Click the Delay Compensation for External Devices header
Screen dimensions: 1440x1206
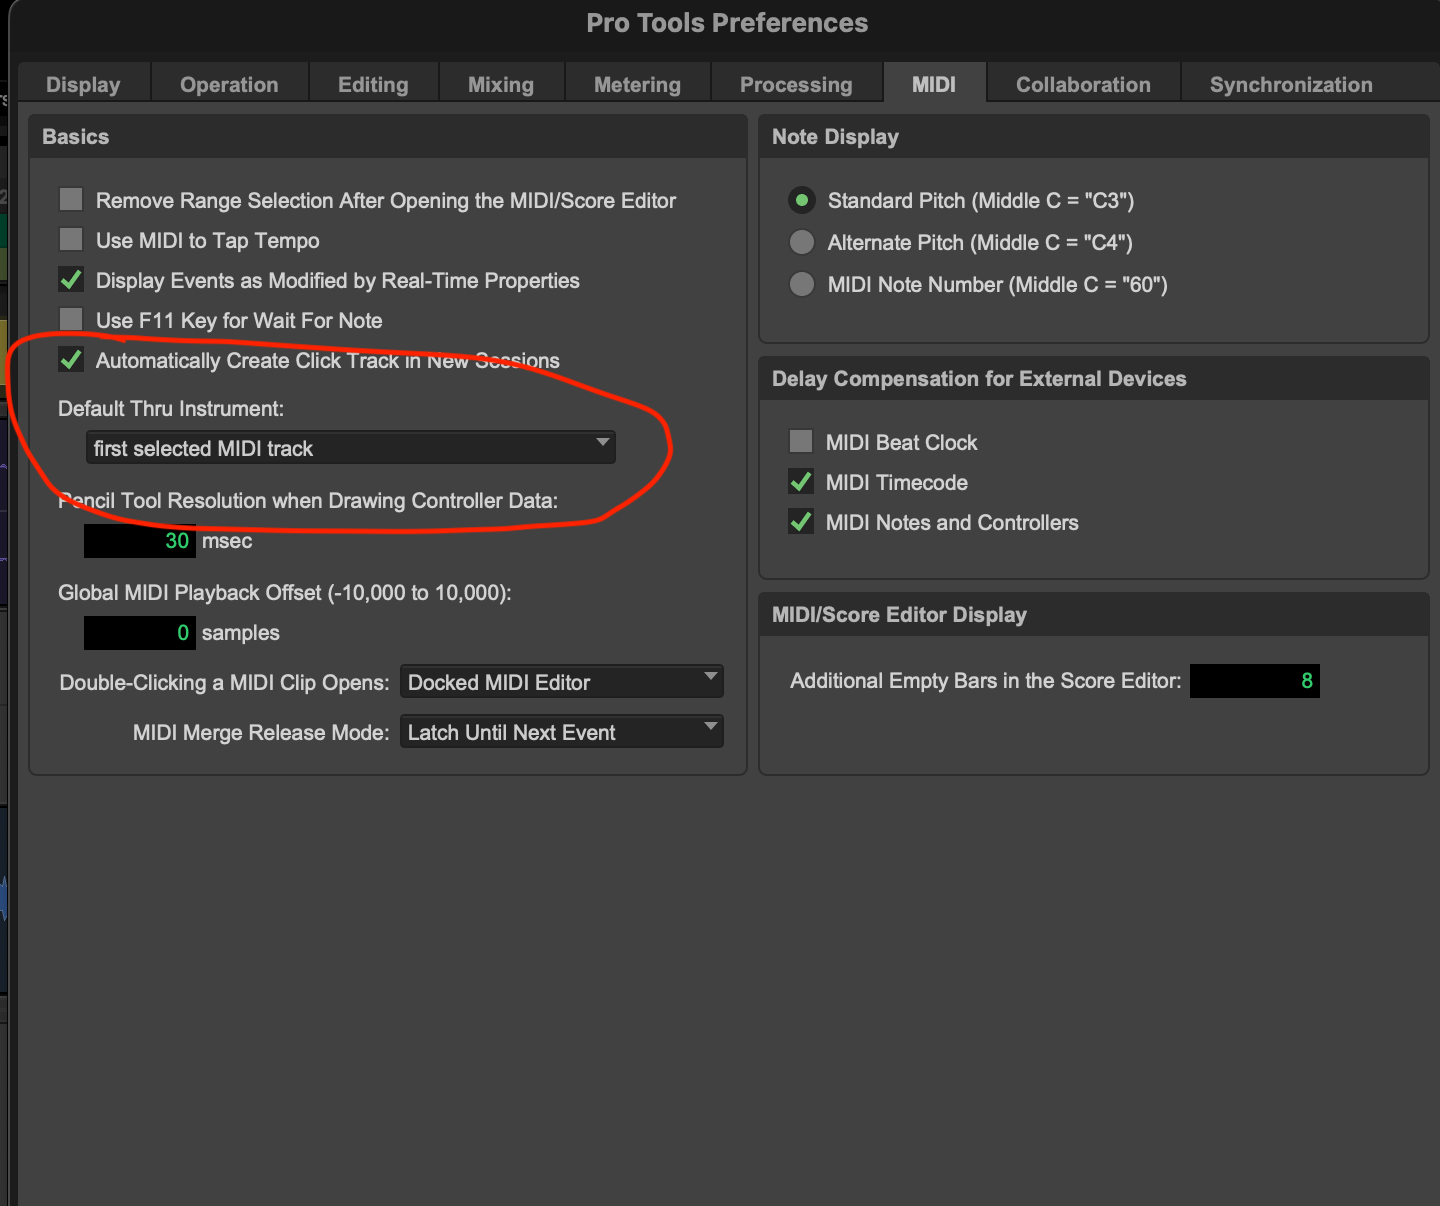click(x=979, y=379)
